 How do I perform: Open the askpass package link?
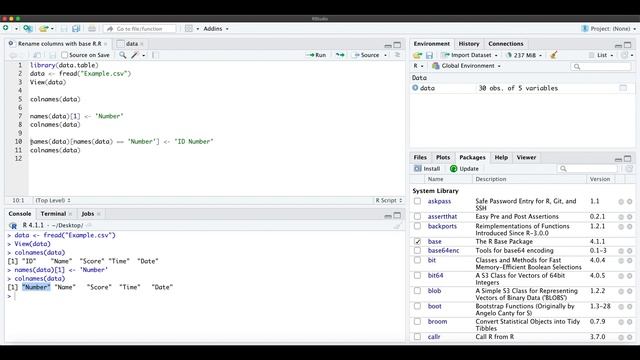tap(439, 201)
